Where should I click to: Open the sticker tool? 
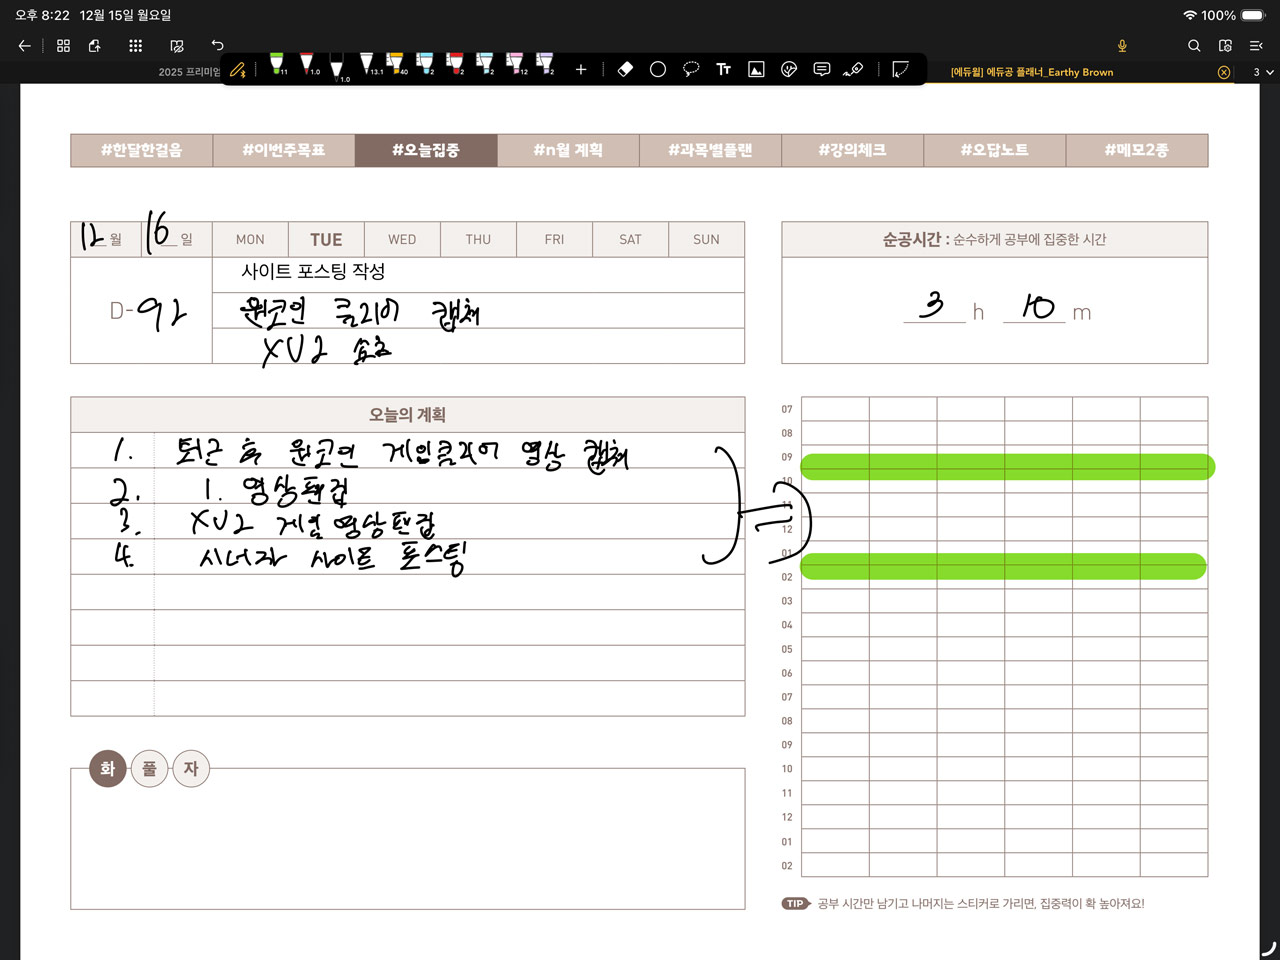(x=789, y=69)
